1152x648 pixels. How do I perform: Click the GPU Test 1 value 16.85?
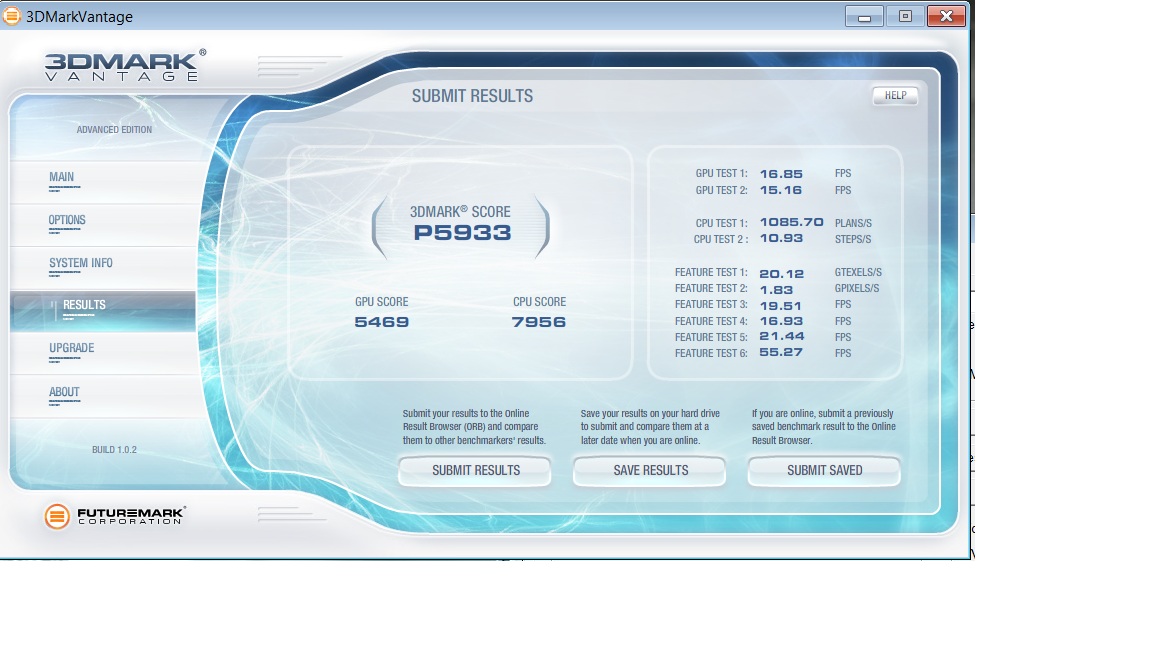[781, 174]
